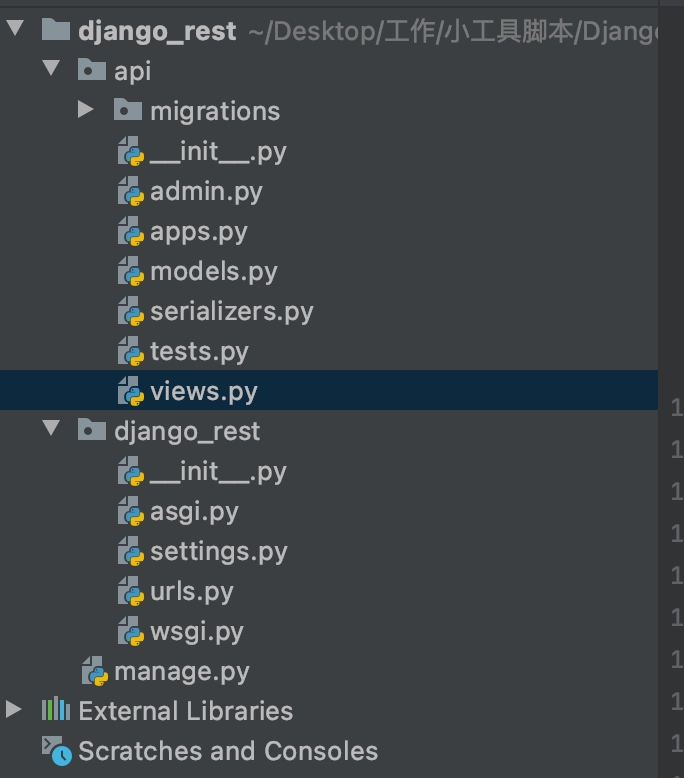684x778 pixels.
Task: Open urls.py from the tree
Action: coord(191,591)
